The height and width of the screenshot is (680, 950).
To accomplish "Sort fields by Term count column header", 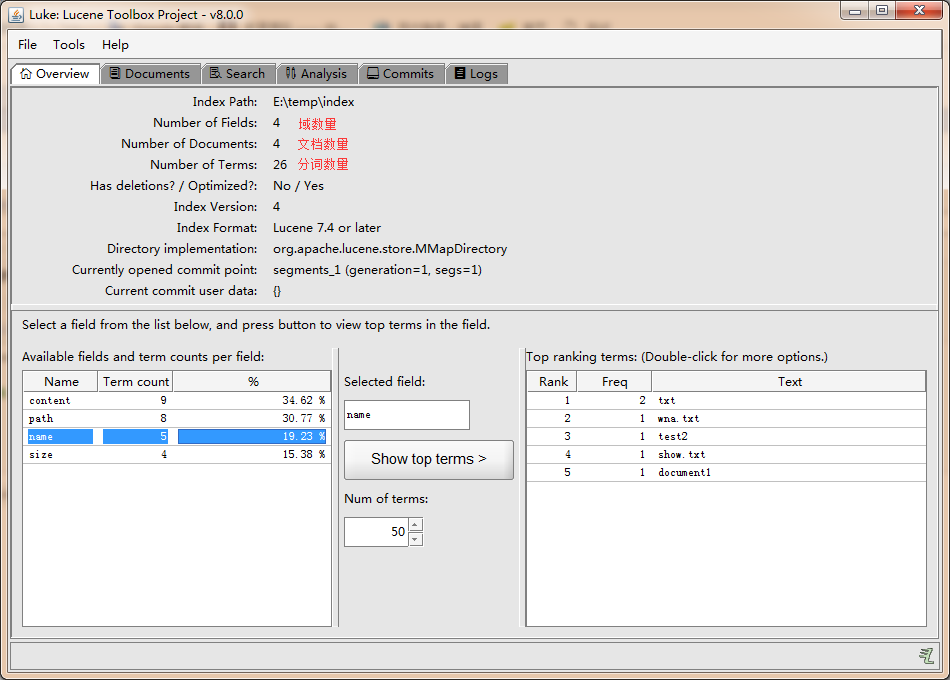I will 136,382.
